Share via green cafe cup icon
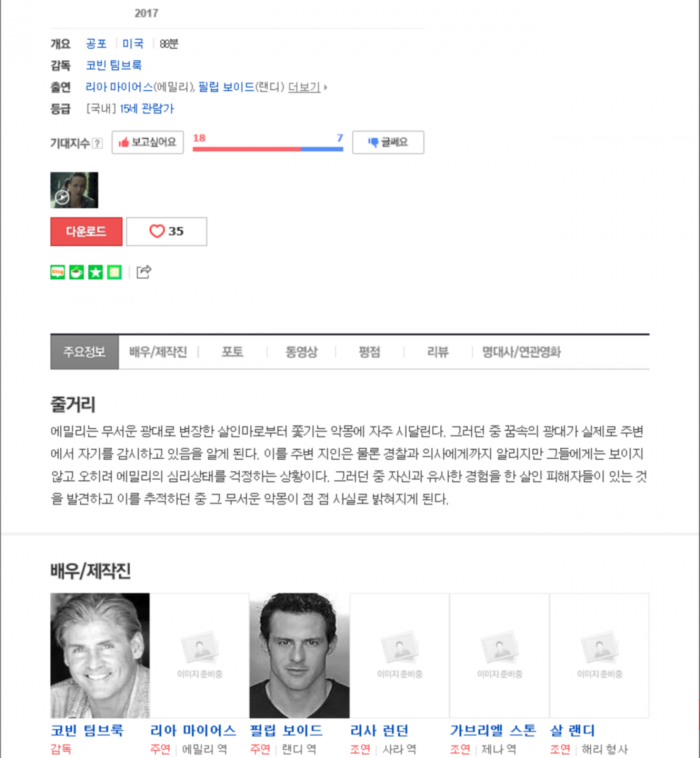The image size is (700, 758). (x=76, y=272)
